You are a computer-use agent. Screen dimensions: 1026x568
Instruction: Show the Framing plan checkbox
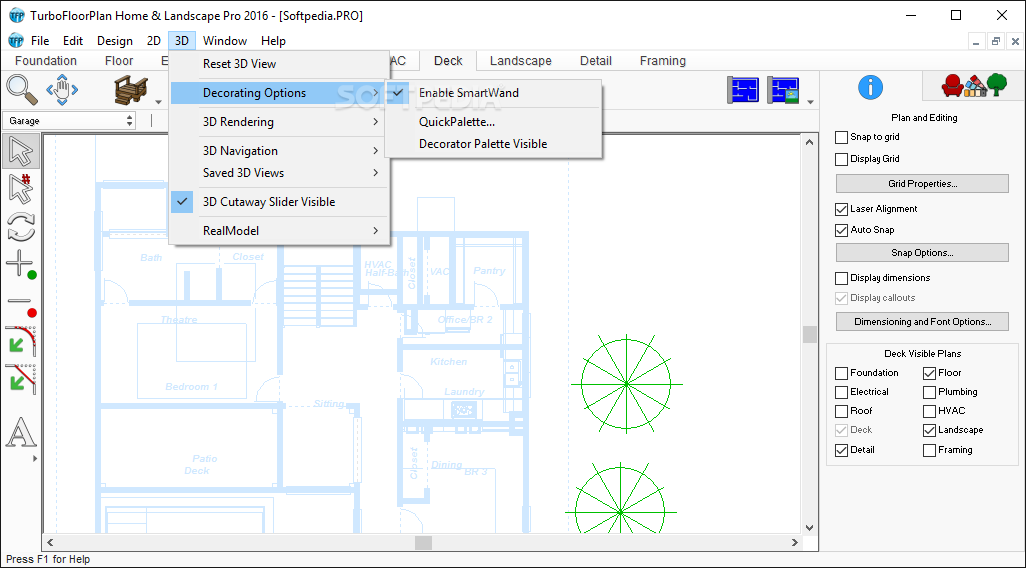point(929,450)
